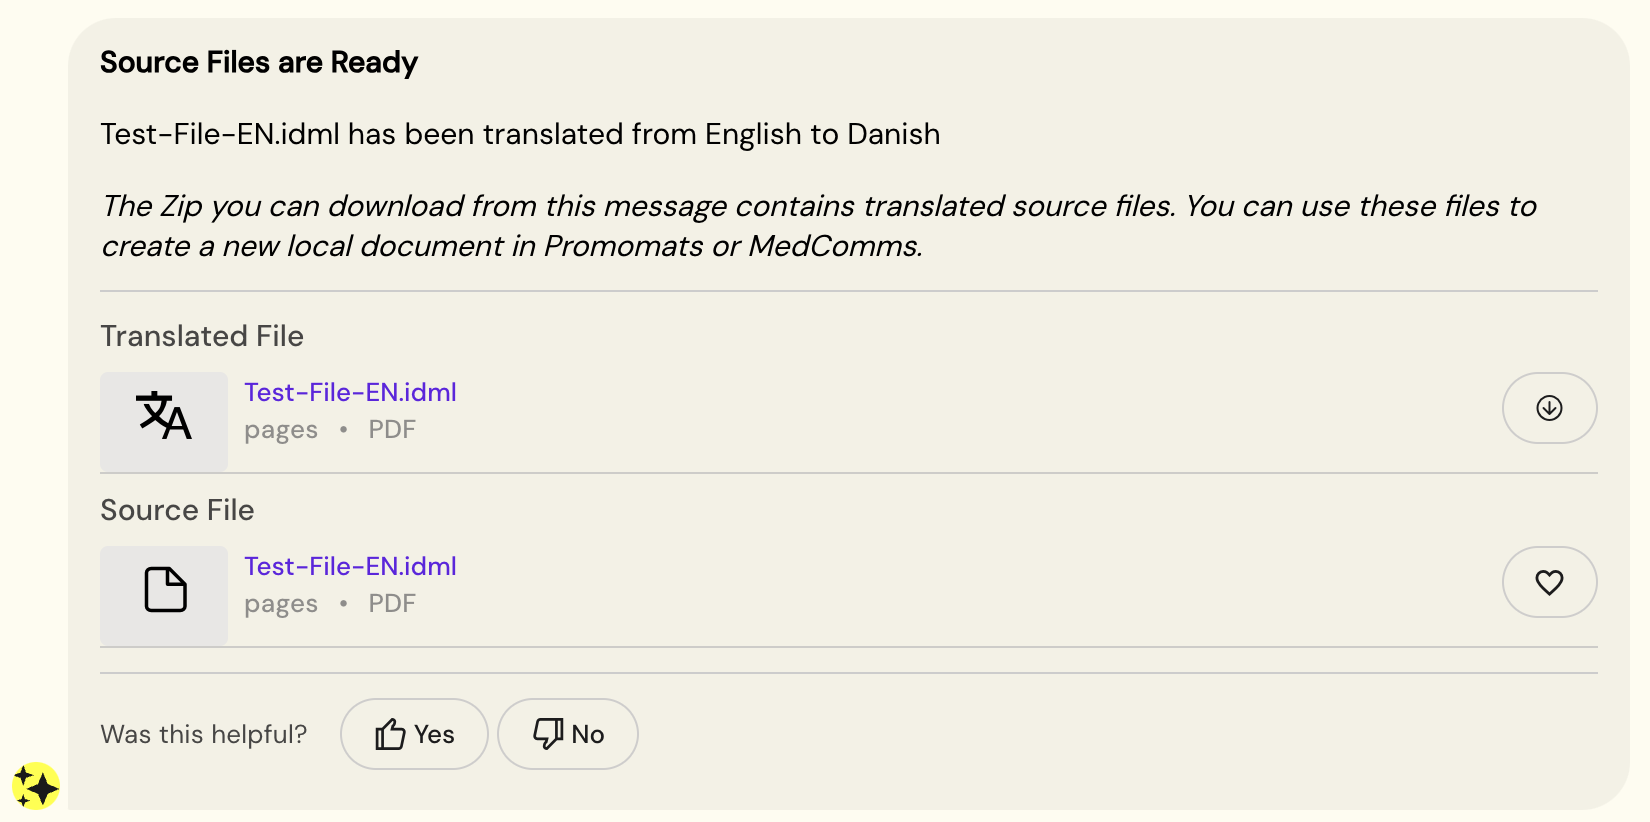The image size is (1650, 822).
Task: Click the "Source Files are Ready" heading
Action: coord(259,62)
